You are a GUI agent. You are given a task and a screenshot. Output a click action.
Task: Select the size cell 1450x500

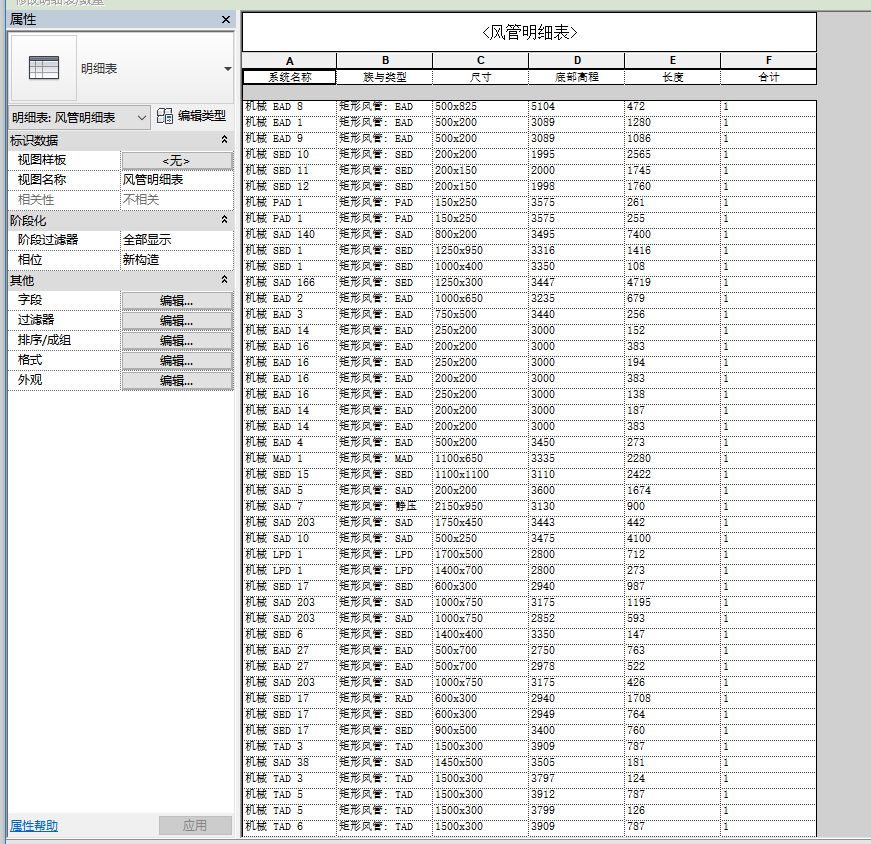[480, 762]
